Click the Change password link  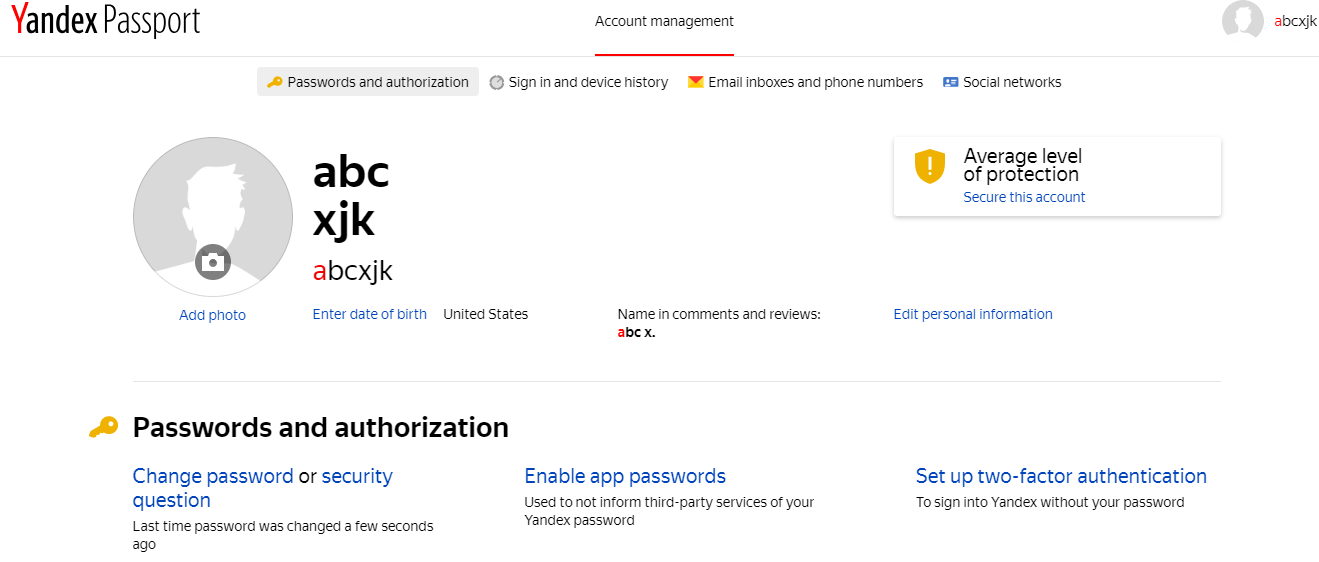pyautogui.click(x=213, y=476)
